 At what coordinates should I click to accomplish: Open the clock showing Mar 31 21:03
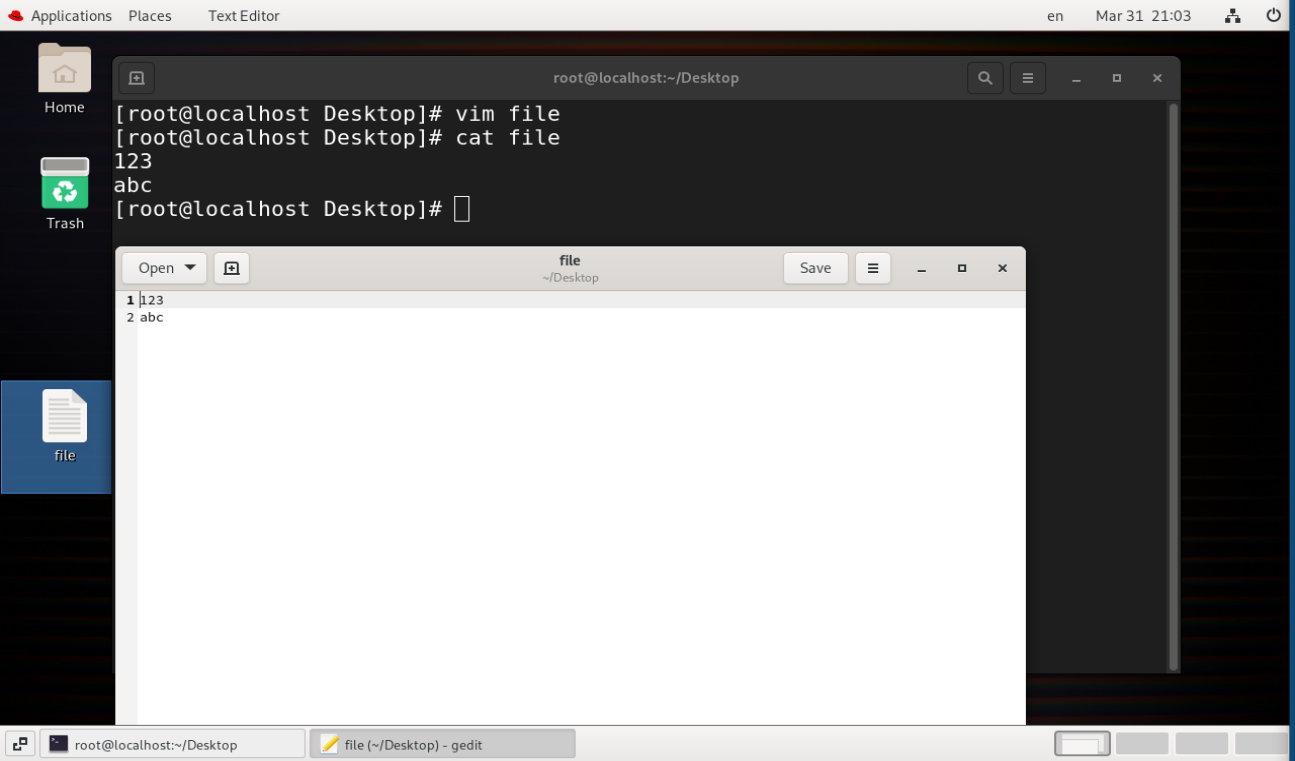point(1143,16)
